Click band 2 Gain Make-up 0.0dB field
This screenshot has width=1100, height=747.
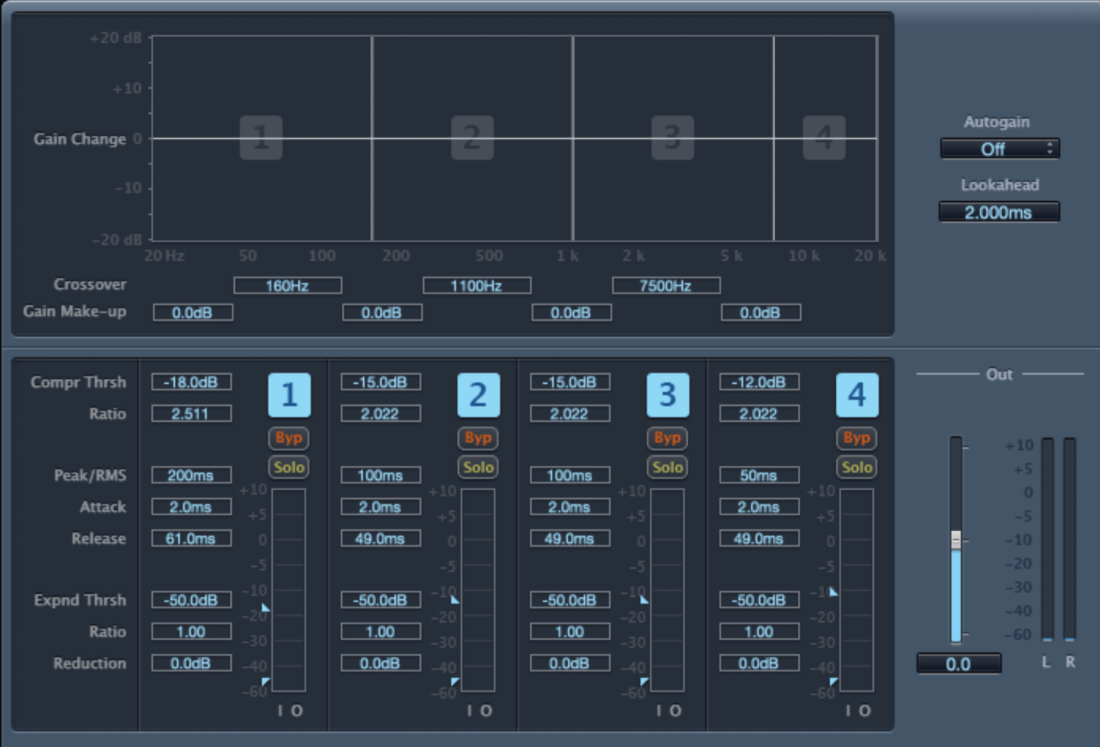382,312
